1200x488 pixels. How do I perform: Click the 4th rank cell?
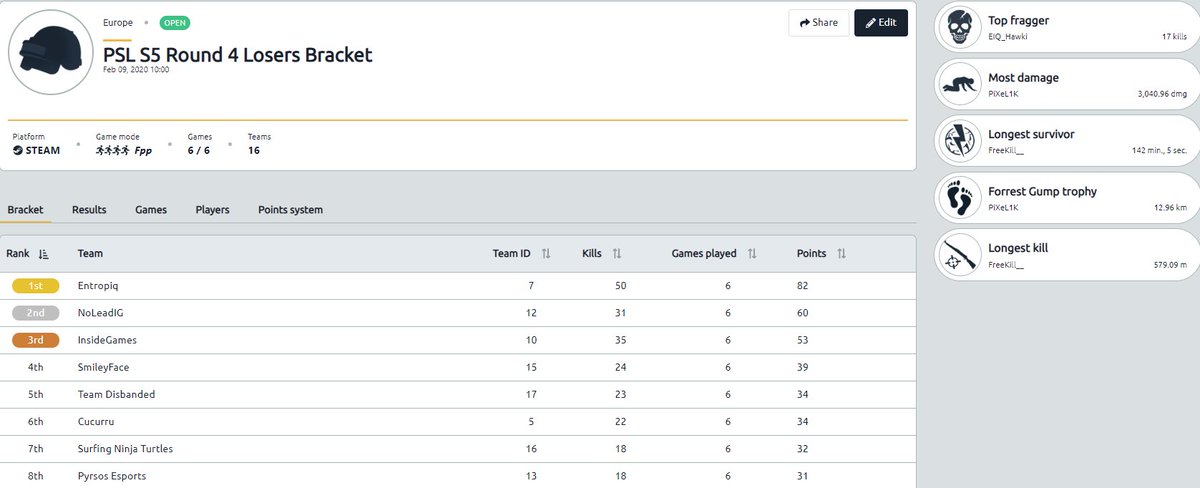(x=36, y=367)
